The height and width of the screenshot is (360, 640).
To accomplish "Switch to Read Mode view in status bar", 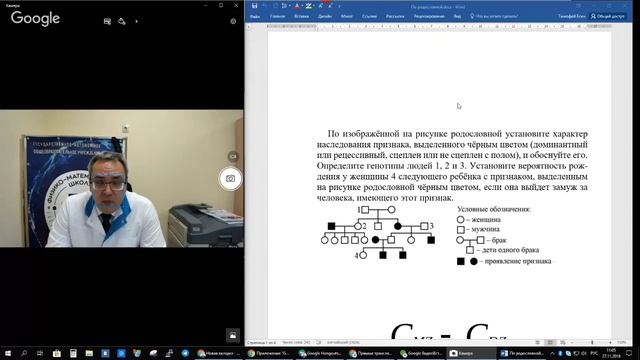I will (x=538, y=342).
